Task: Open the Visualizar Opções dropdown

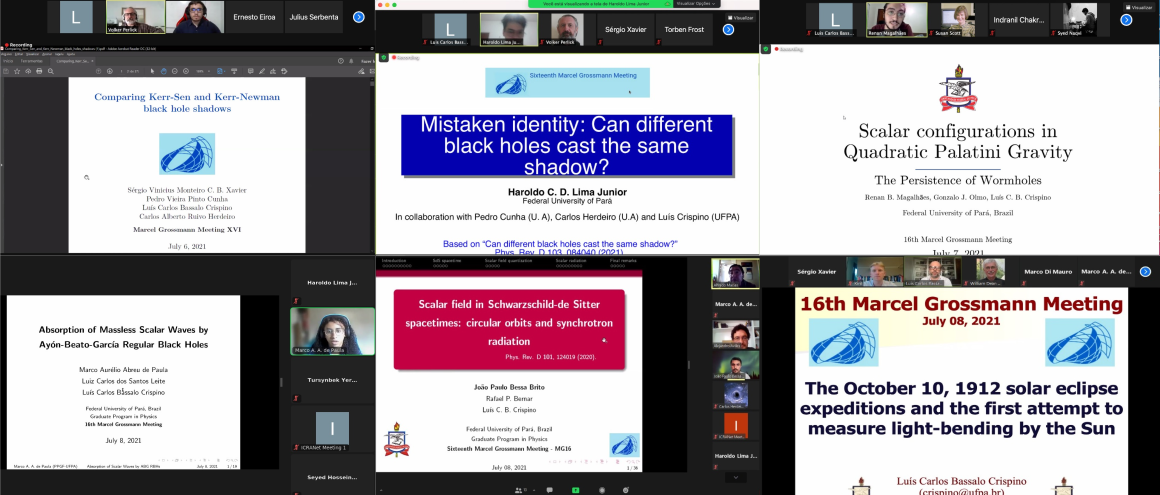Action: click(697, 4)
